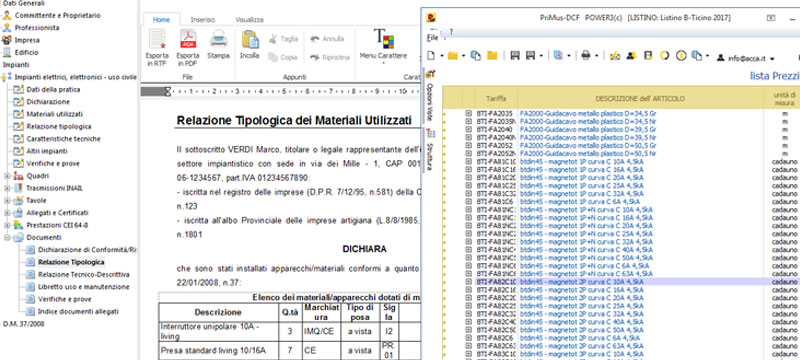Image resolution: width=800 pixels, height=360 pixels.
Task: Select Impresa in sidebar
Action: 27,40
